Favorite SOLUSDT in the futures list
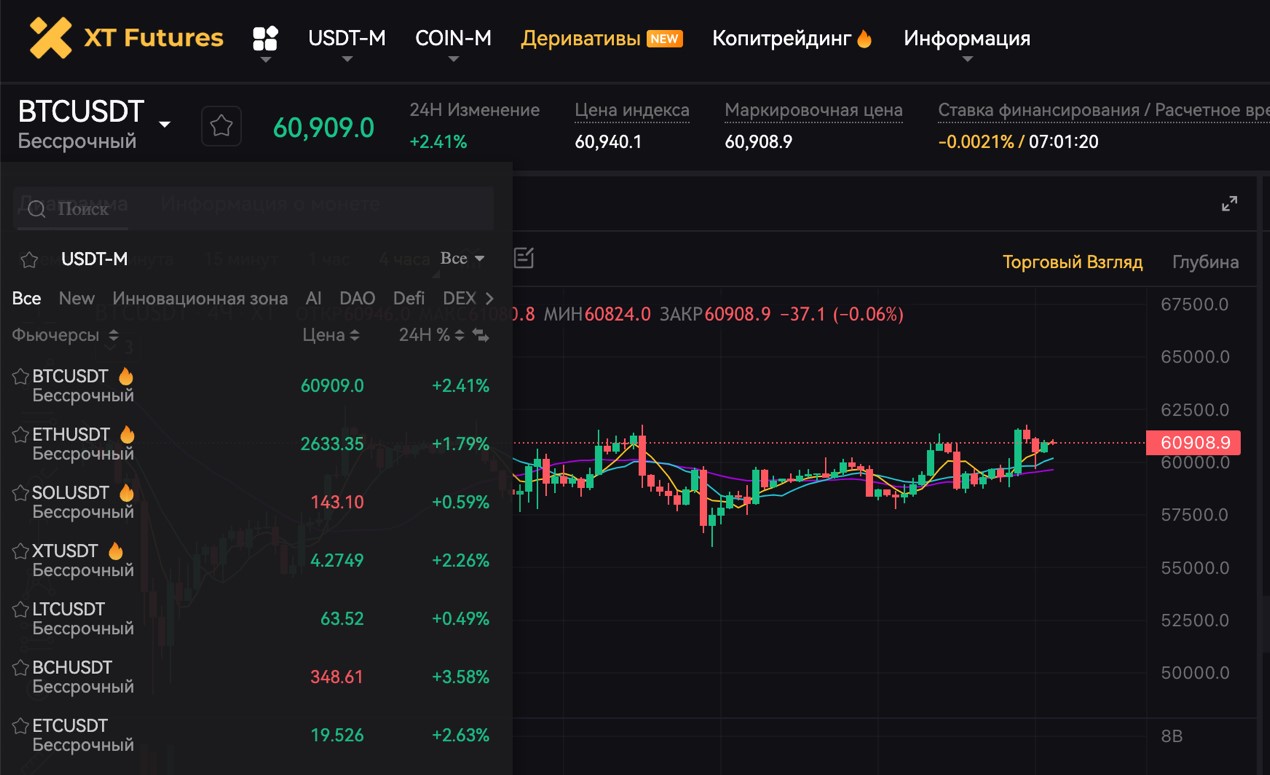Viewport: 1270px width, 775px height. coord(20,493)
